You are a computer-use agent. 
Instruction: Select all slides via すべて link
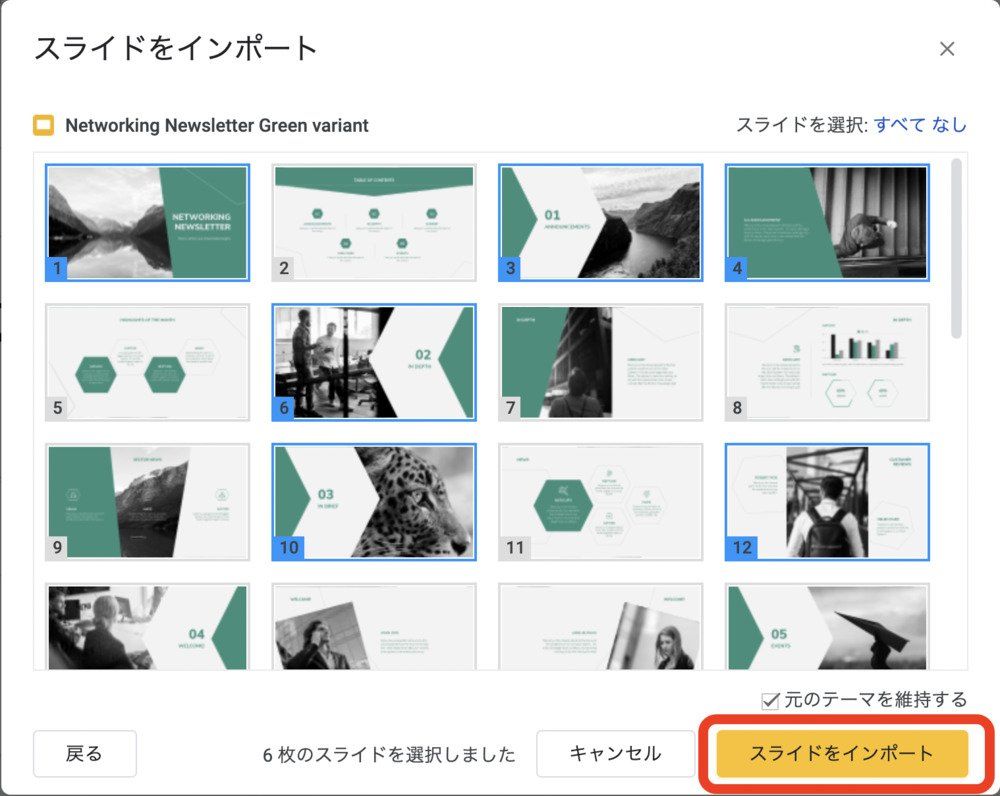tap(899, 125)
